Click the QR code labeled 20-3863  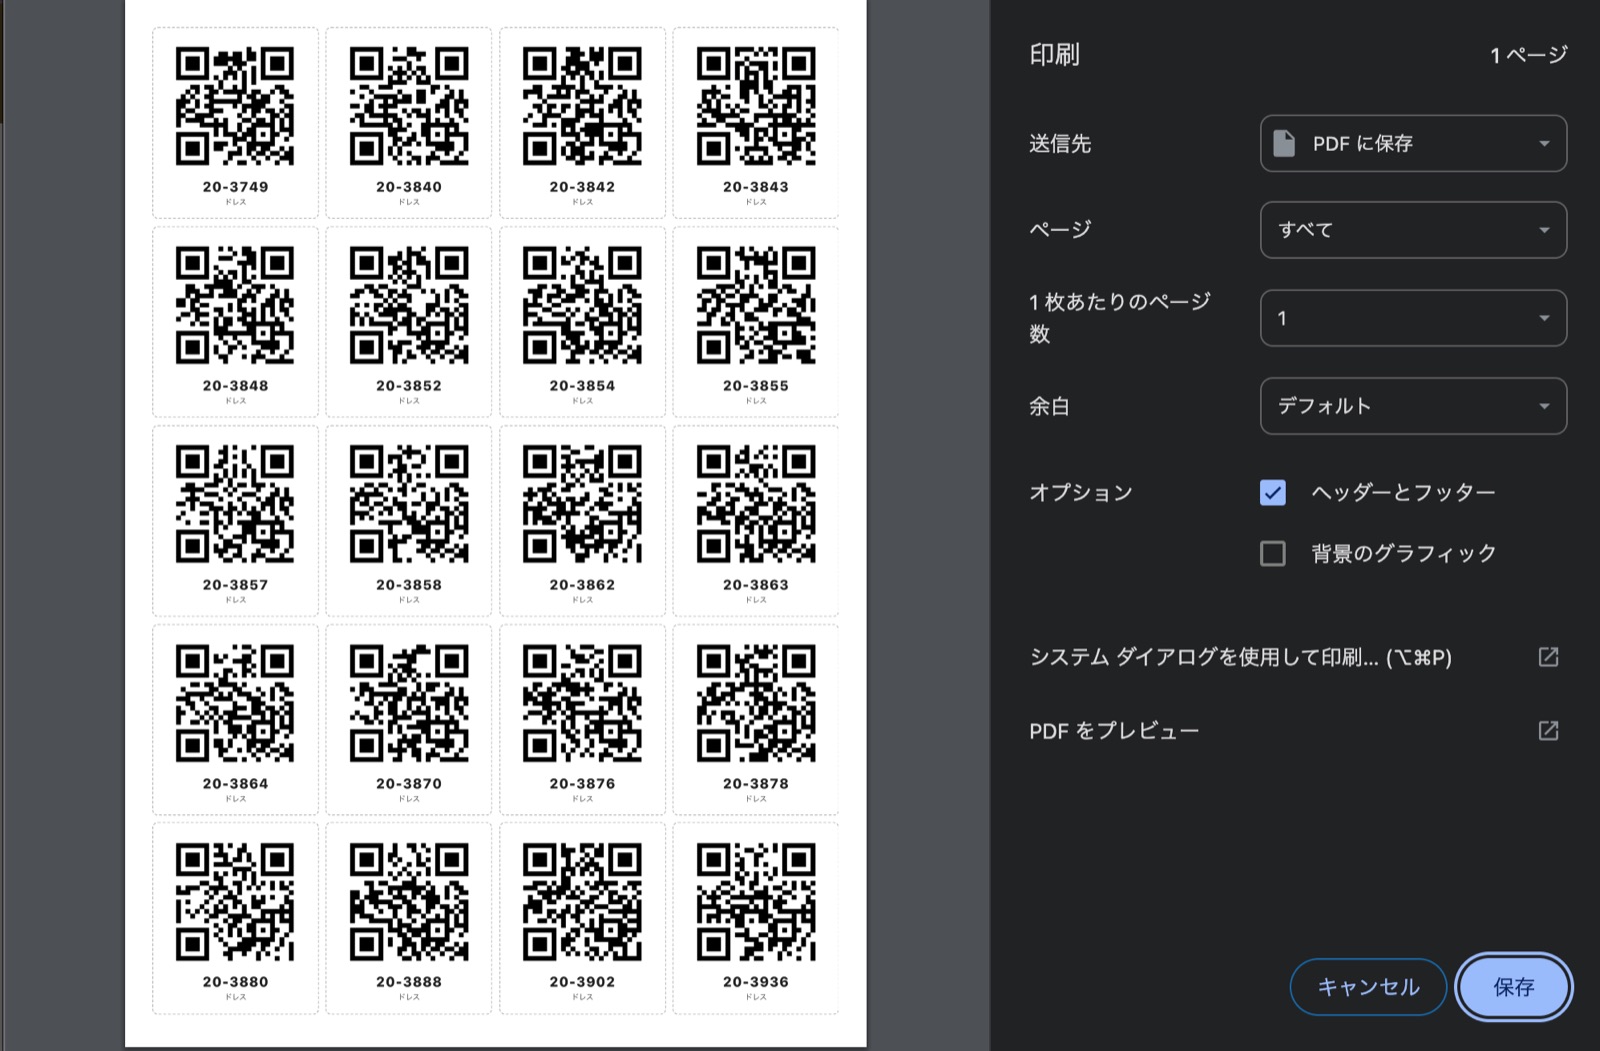coord(756,504)
